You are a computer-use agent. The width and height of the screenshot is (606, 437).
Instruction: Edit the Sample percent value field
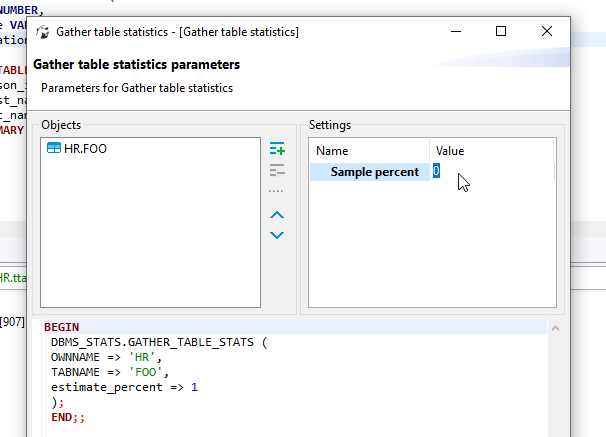(x=491, y=171)
